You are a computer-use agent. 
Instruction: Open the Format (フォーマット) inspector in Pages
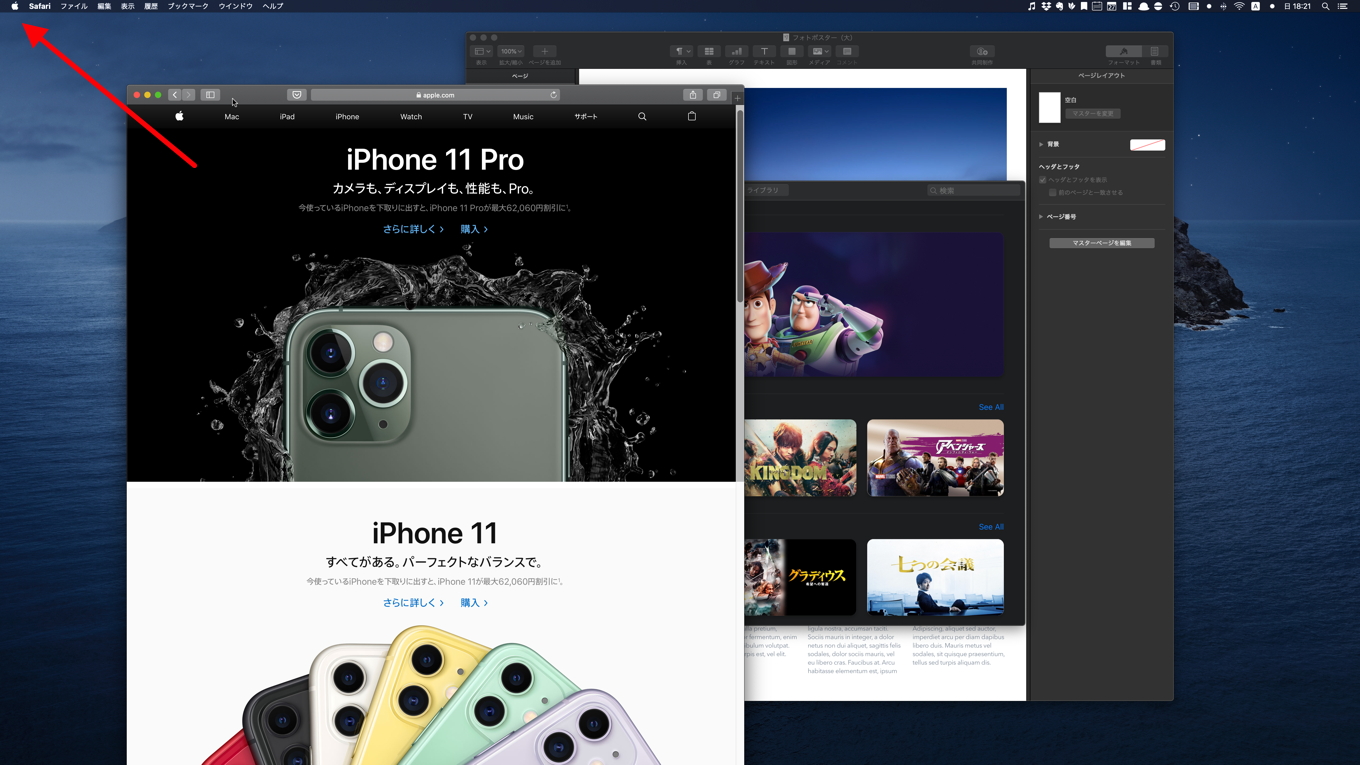click(1124, 51)
